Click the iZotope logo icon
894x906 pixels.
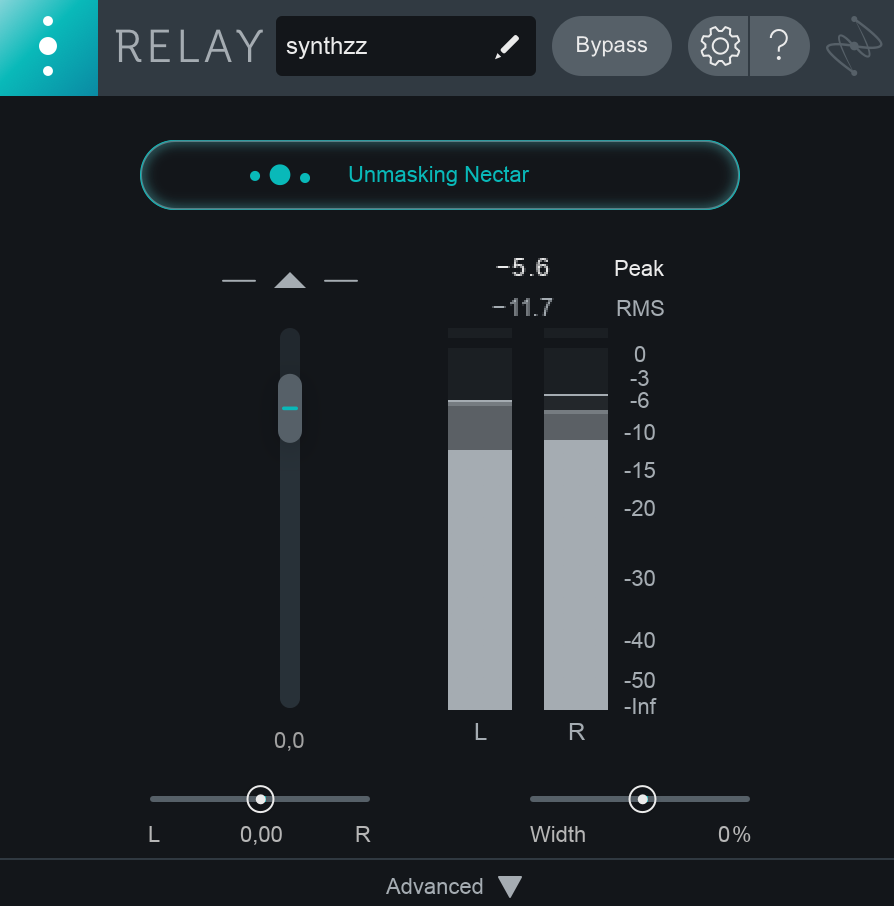pyautogui.click(x=854, y=46)
